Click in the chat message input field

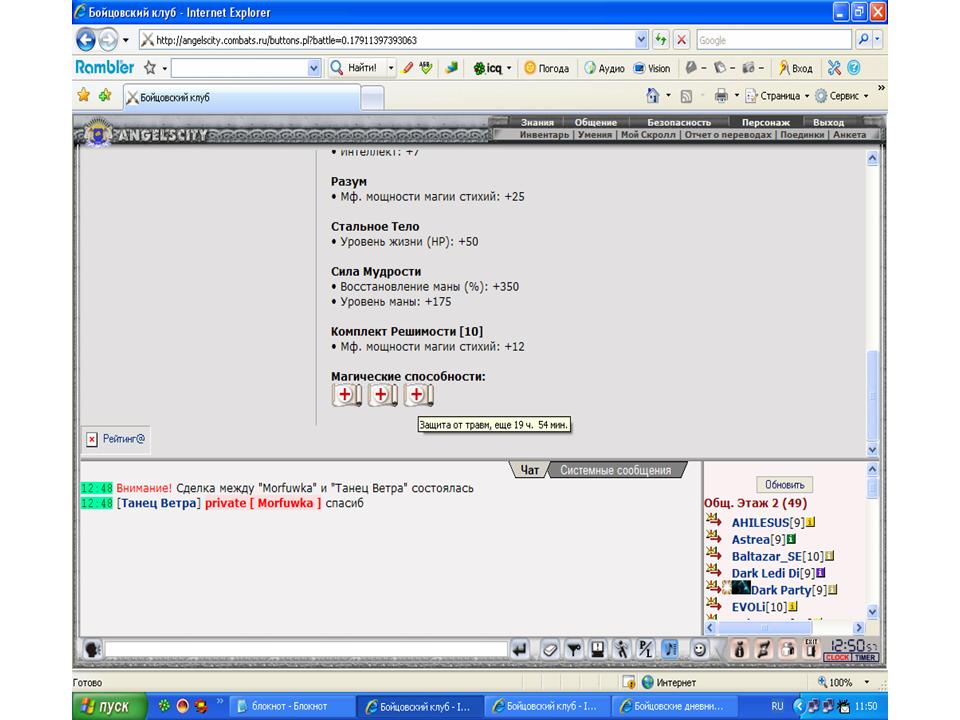click(x=306, y=649)
